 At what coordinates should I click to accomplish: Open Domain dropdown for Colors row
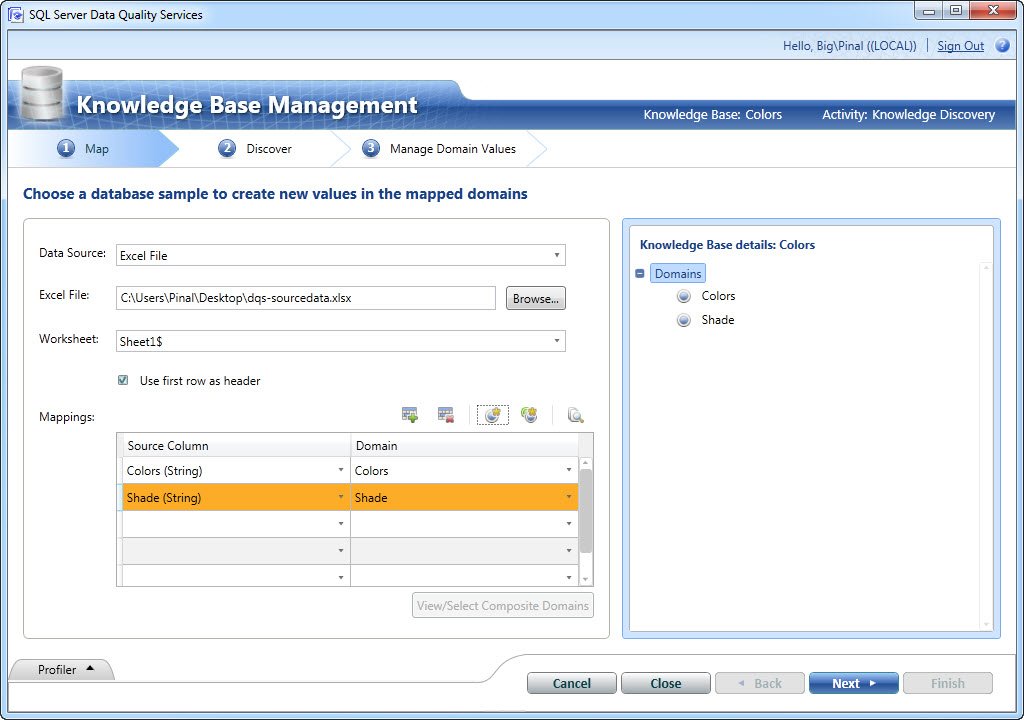(x=569, y=470)
